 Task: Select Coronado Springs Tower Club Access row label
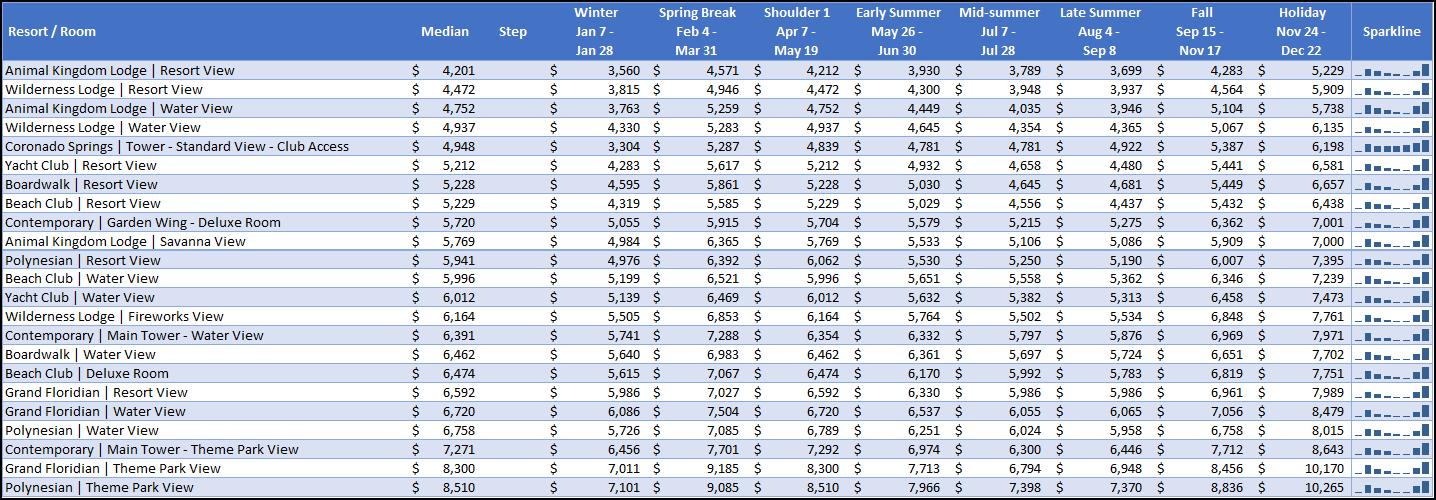(x=177, y=146)
